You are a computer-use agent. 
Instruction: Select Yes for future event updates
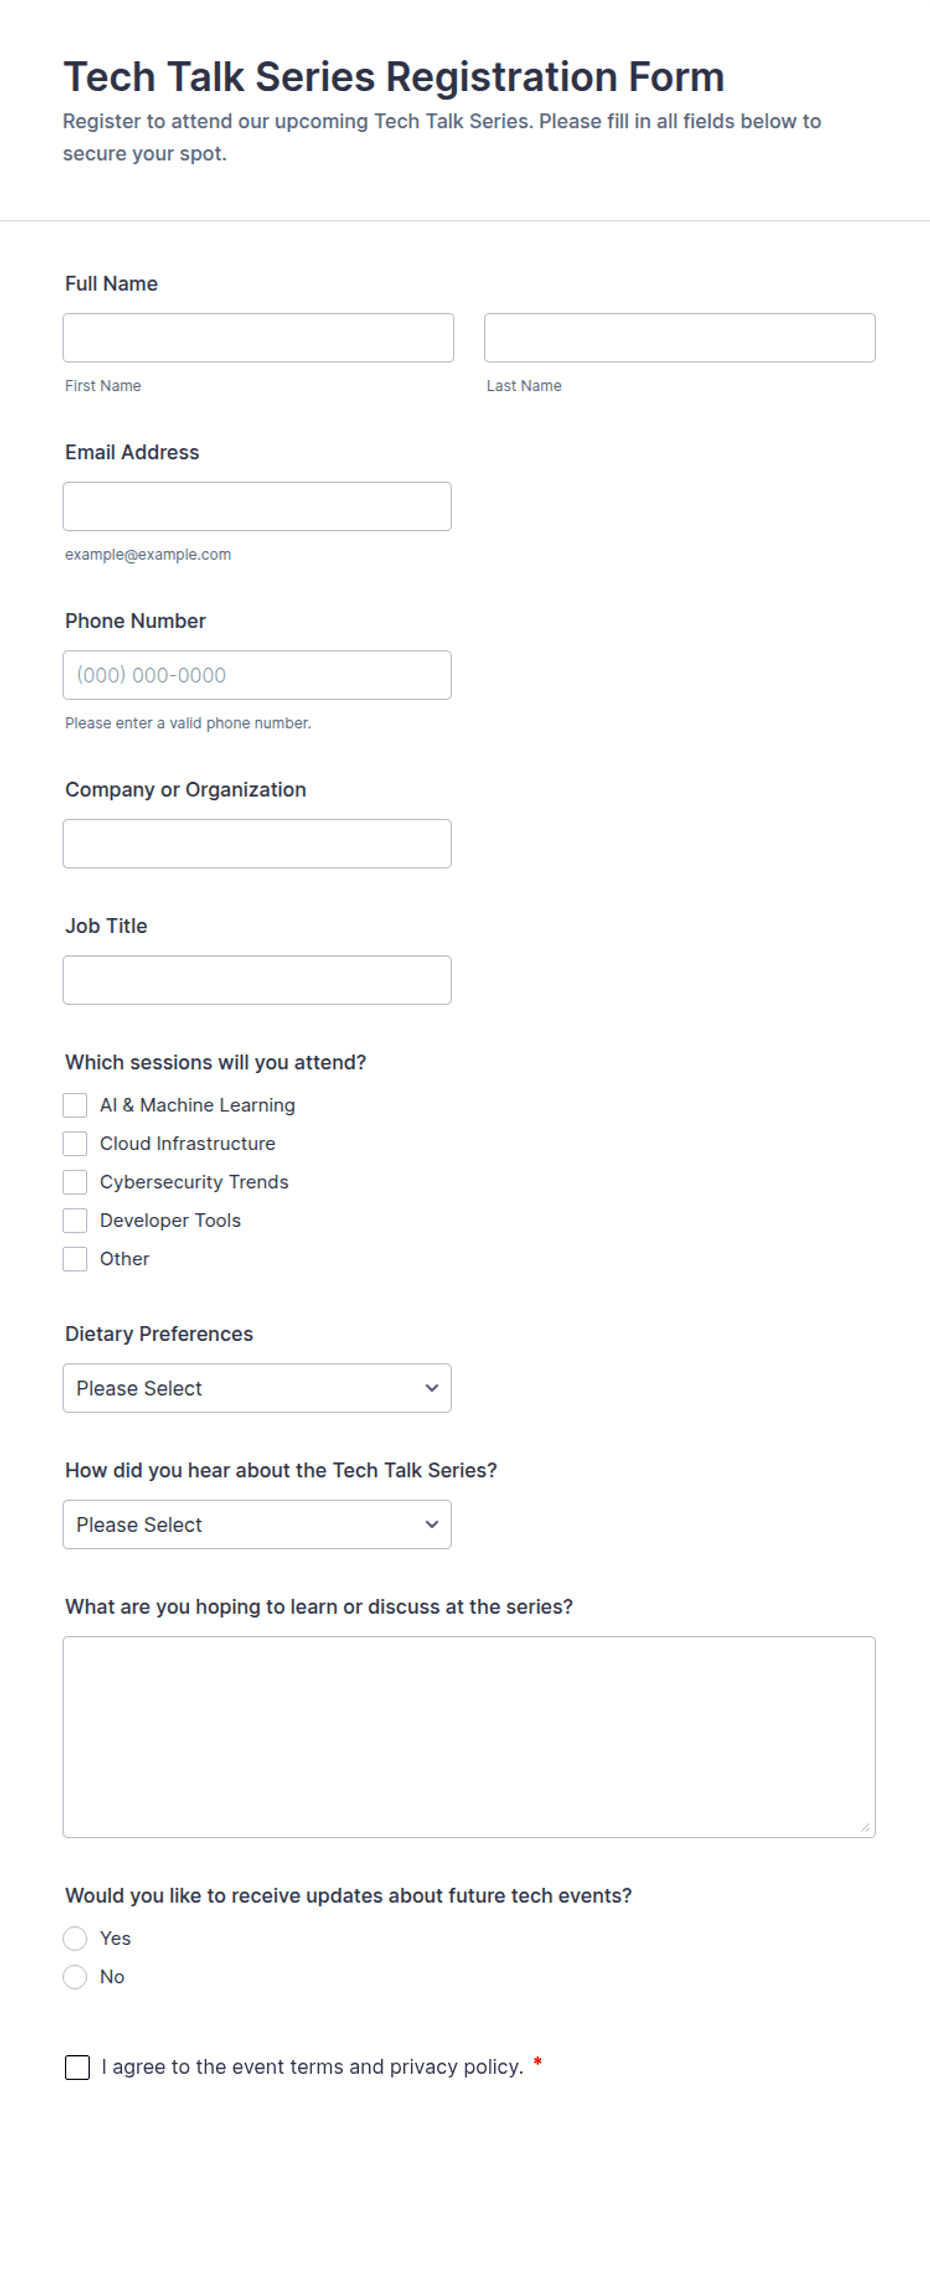(75, 1939)
